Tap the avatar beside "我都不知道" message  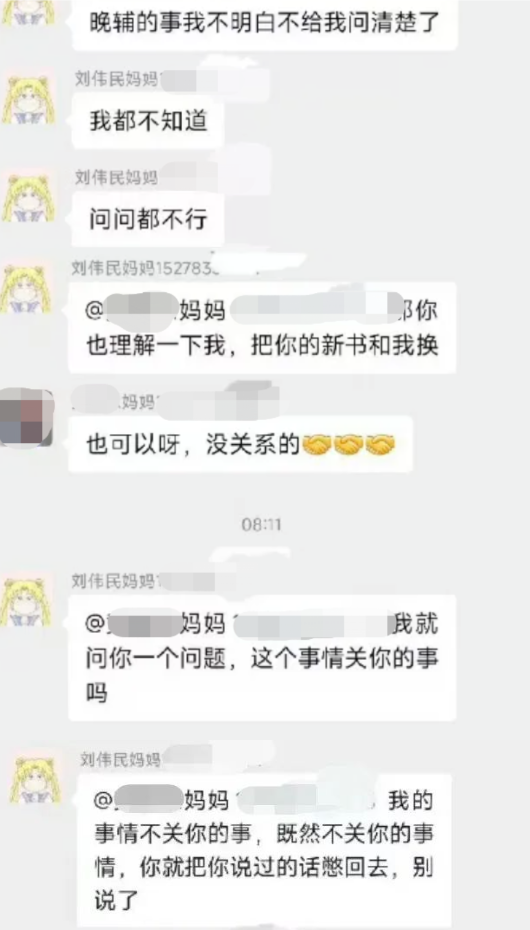click(x=28, y=101)
